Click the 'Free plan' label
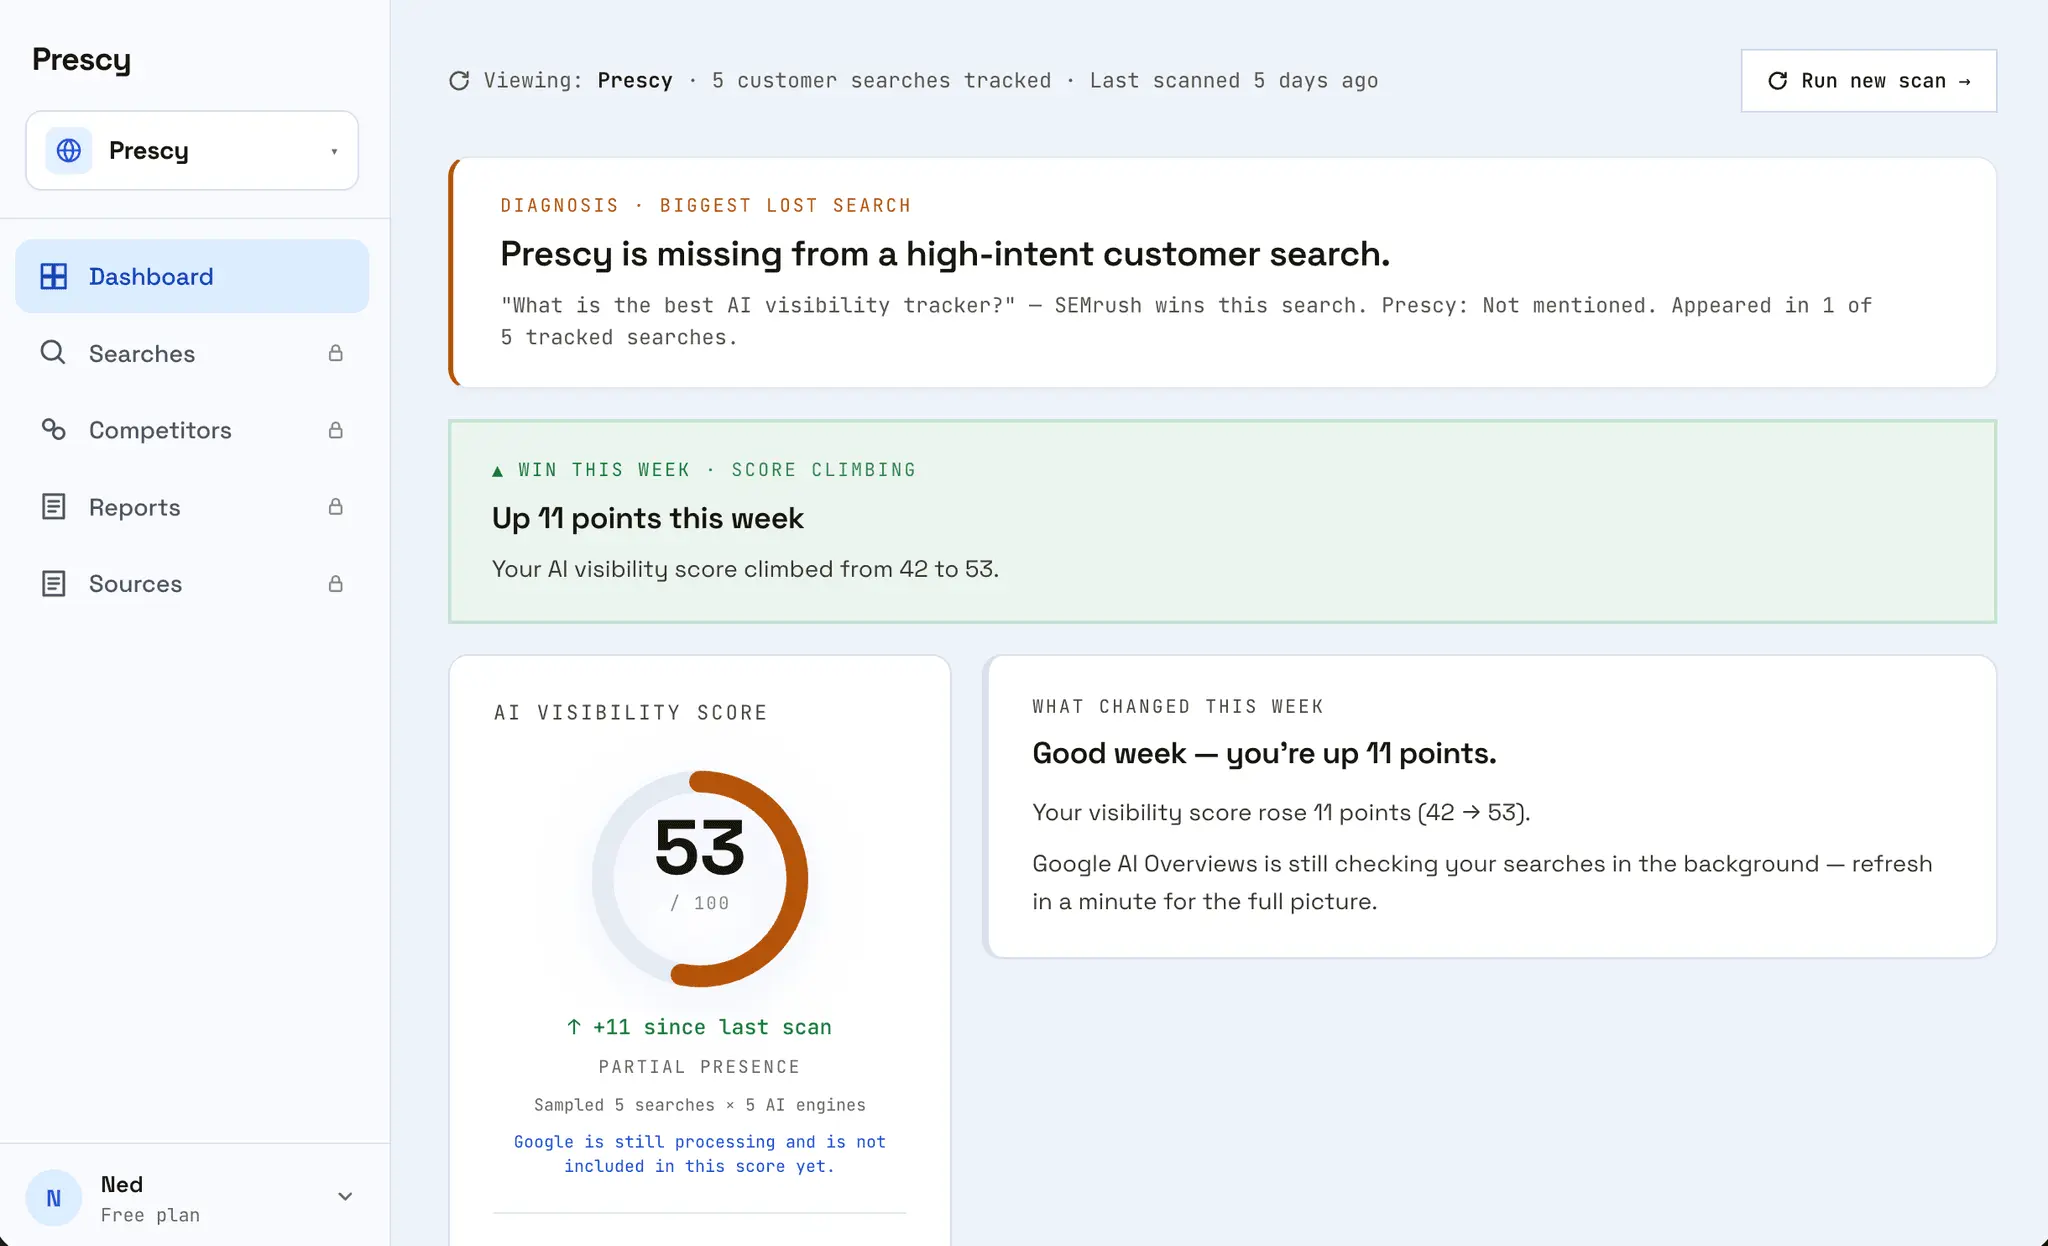This screenshot has width=2048, height=1246. coord(150,1215)
